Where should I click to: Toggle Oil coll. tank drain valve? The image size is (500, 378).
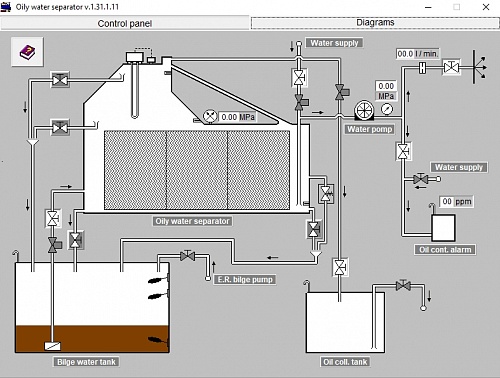[403, 286]
